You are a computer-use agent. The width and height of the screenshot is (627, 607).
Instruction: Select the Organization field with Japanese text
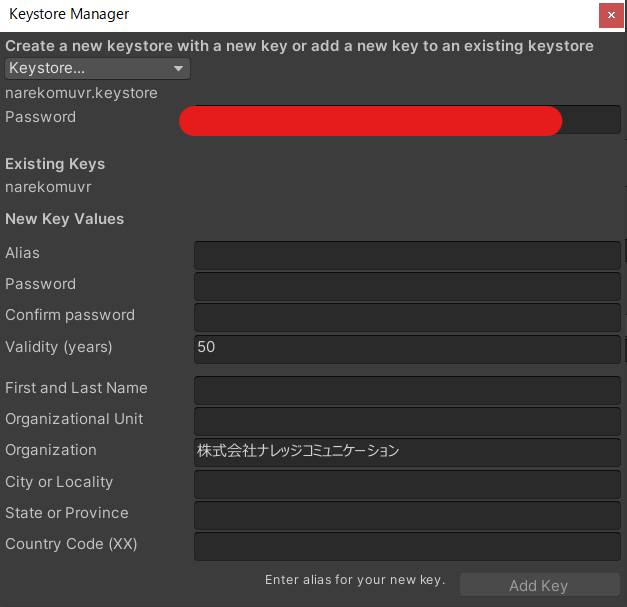(x=407, y=452)
